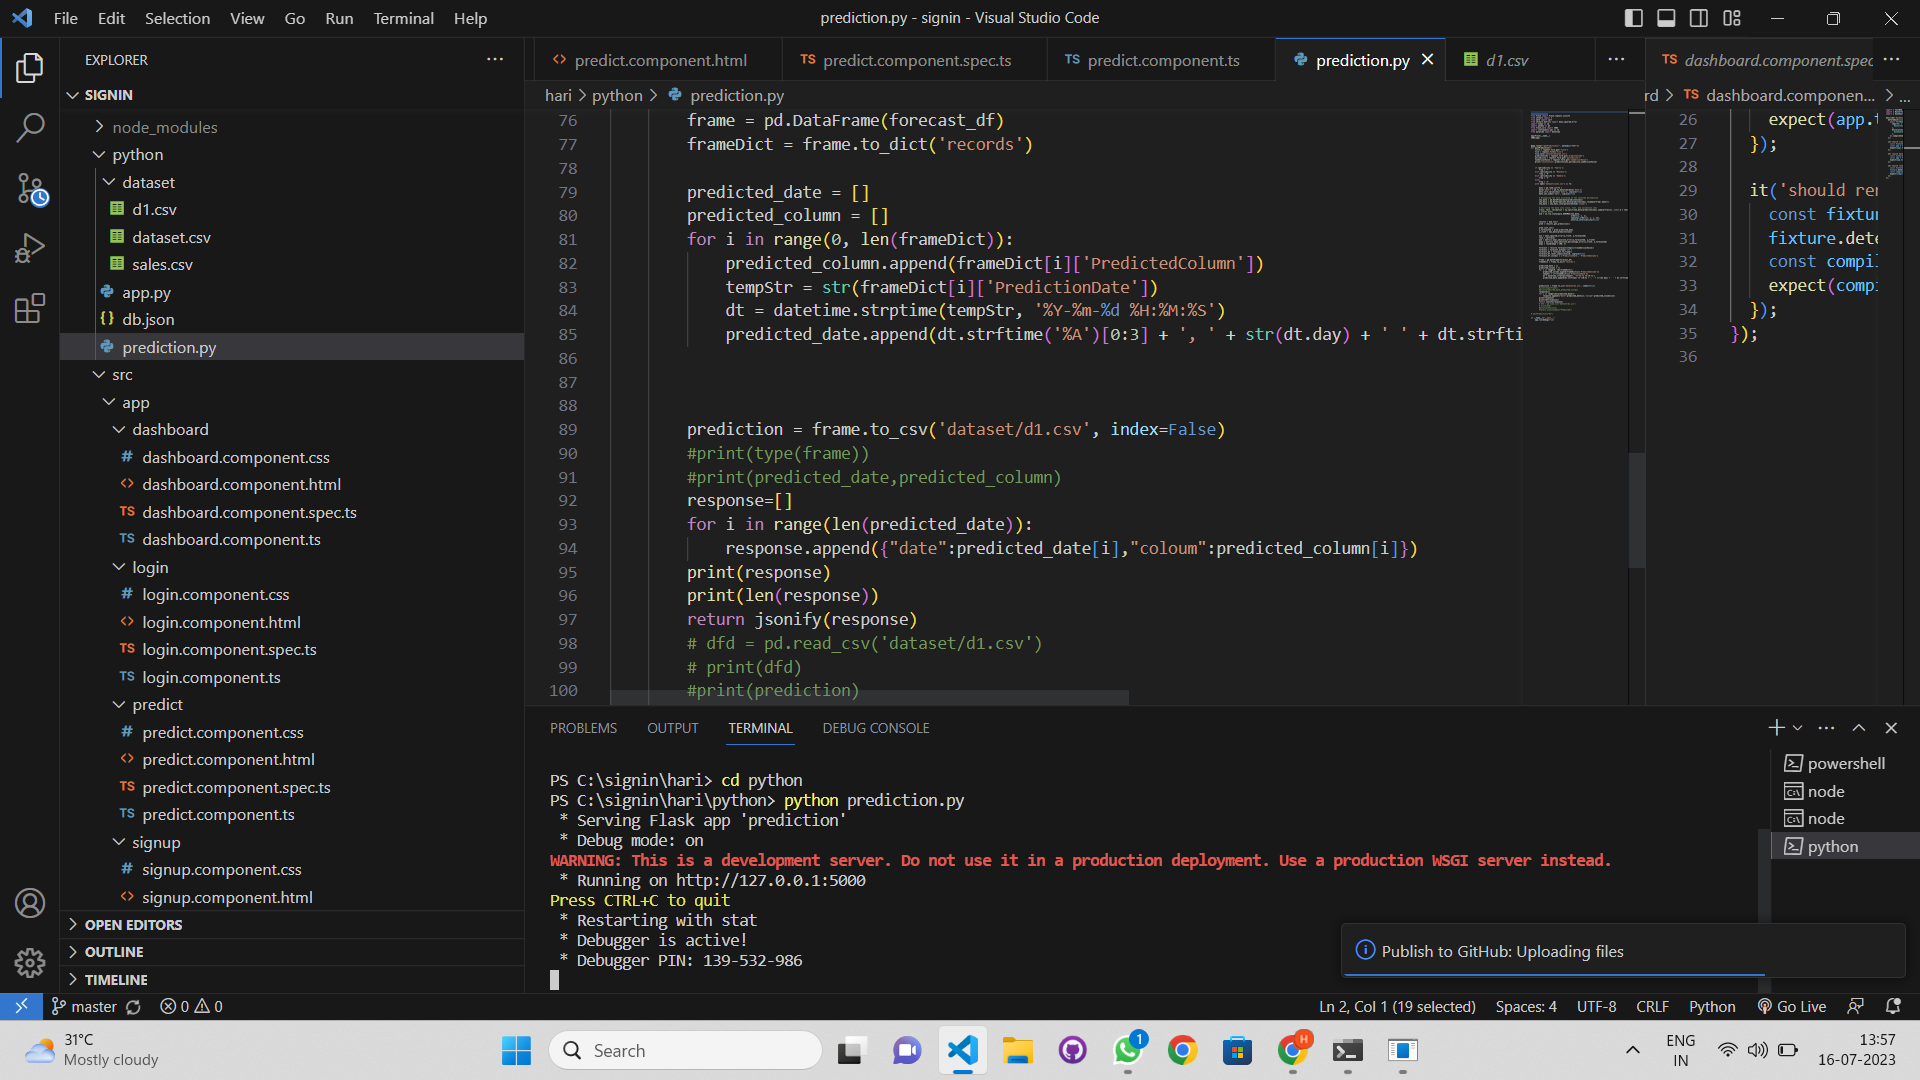
Task: Open the Terminal menu
Action: pos(403,18)
